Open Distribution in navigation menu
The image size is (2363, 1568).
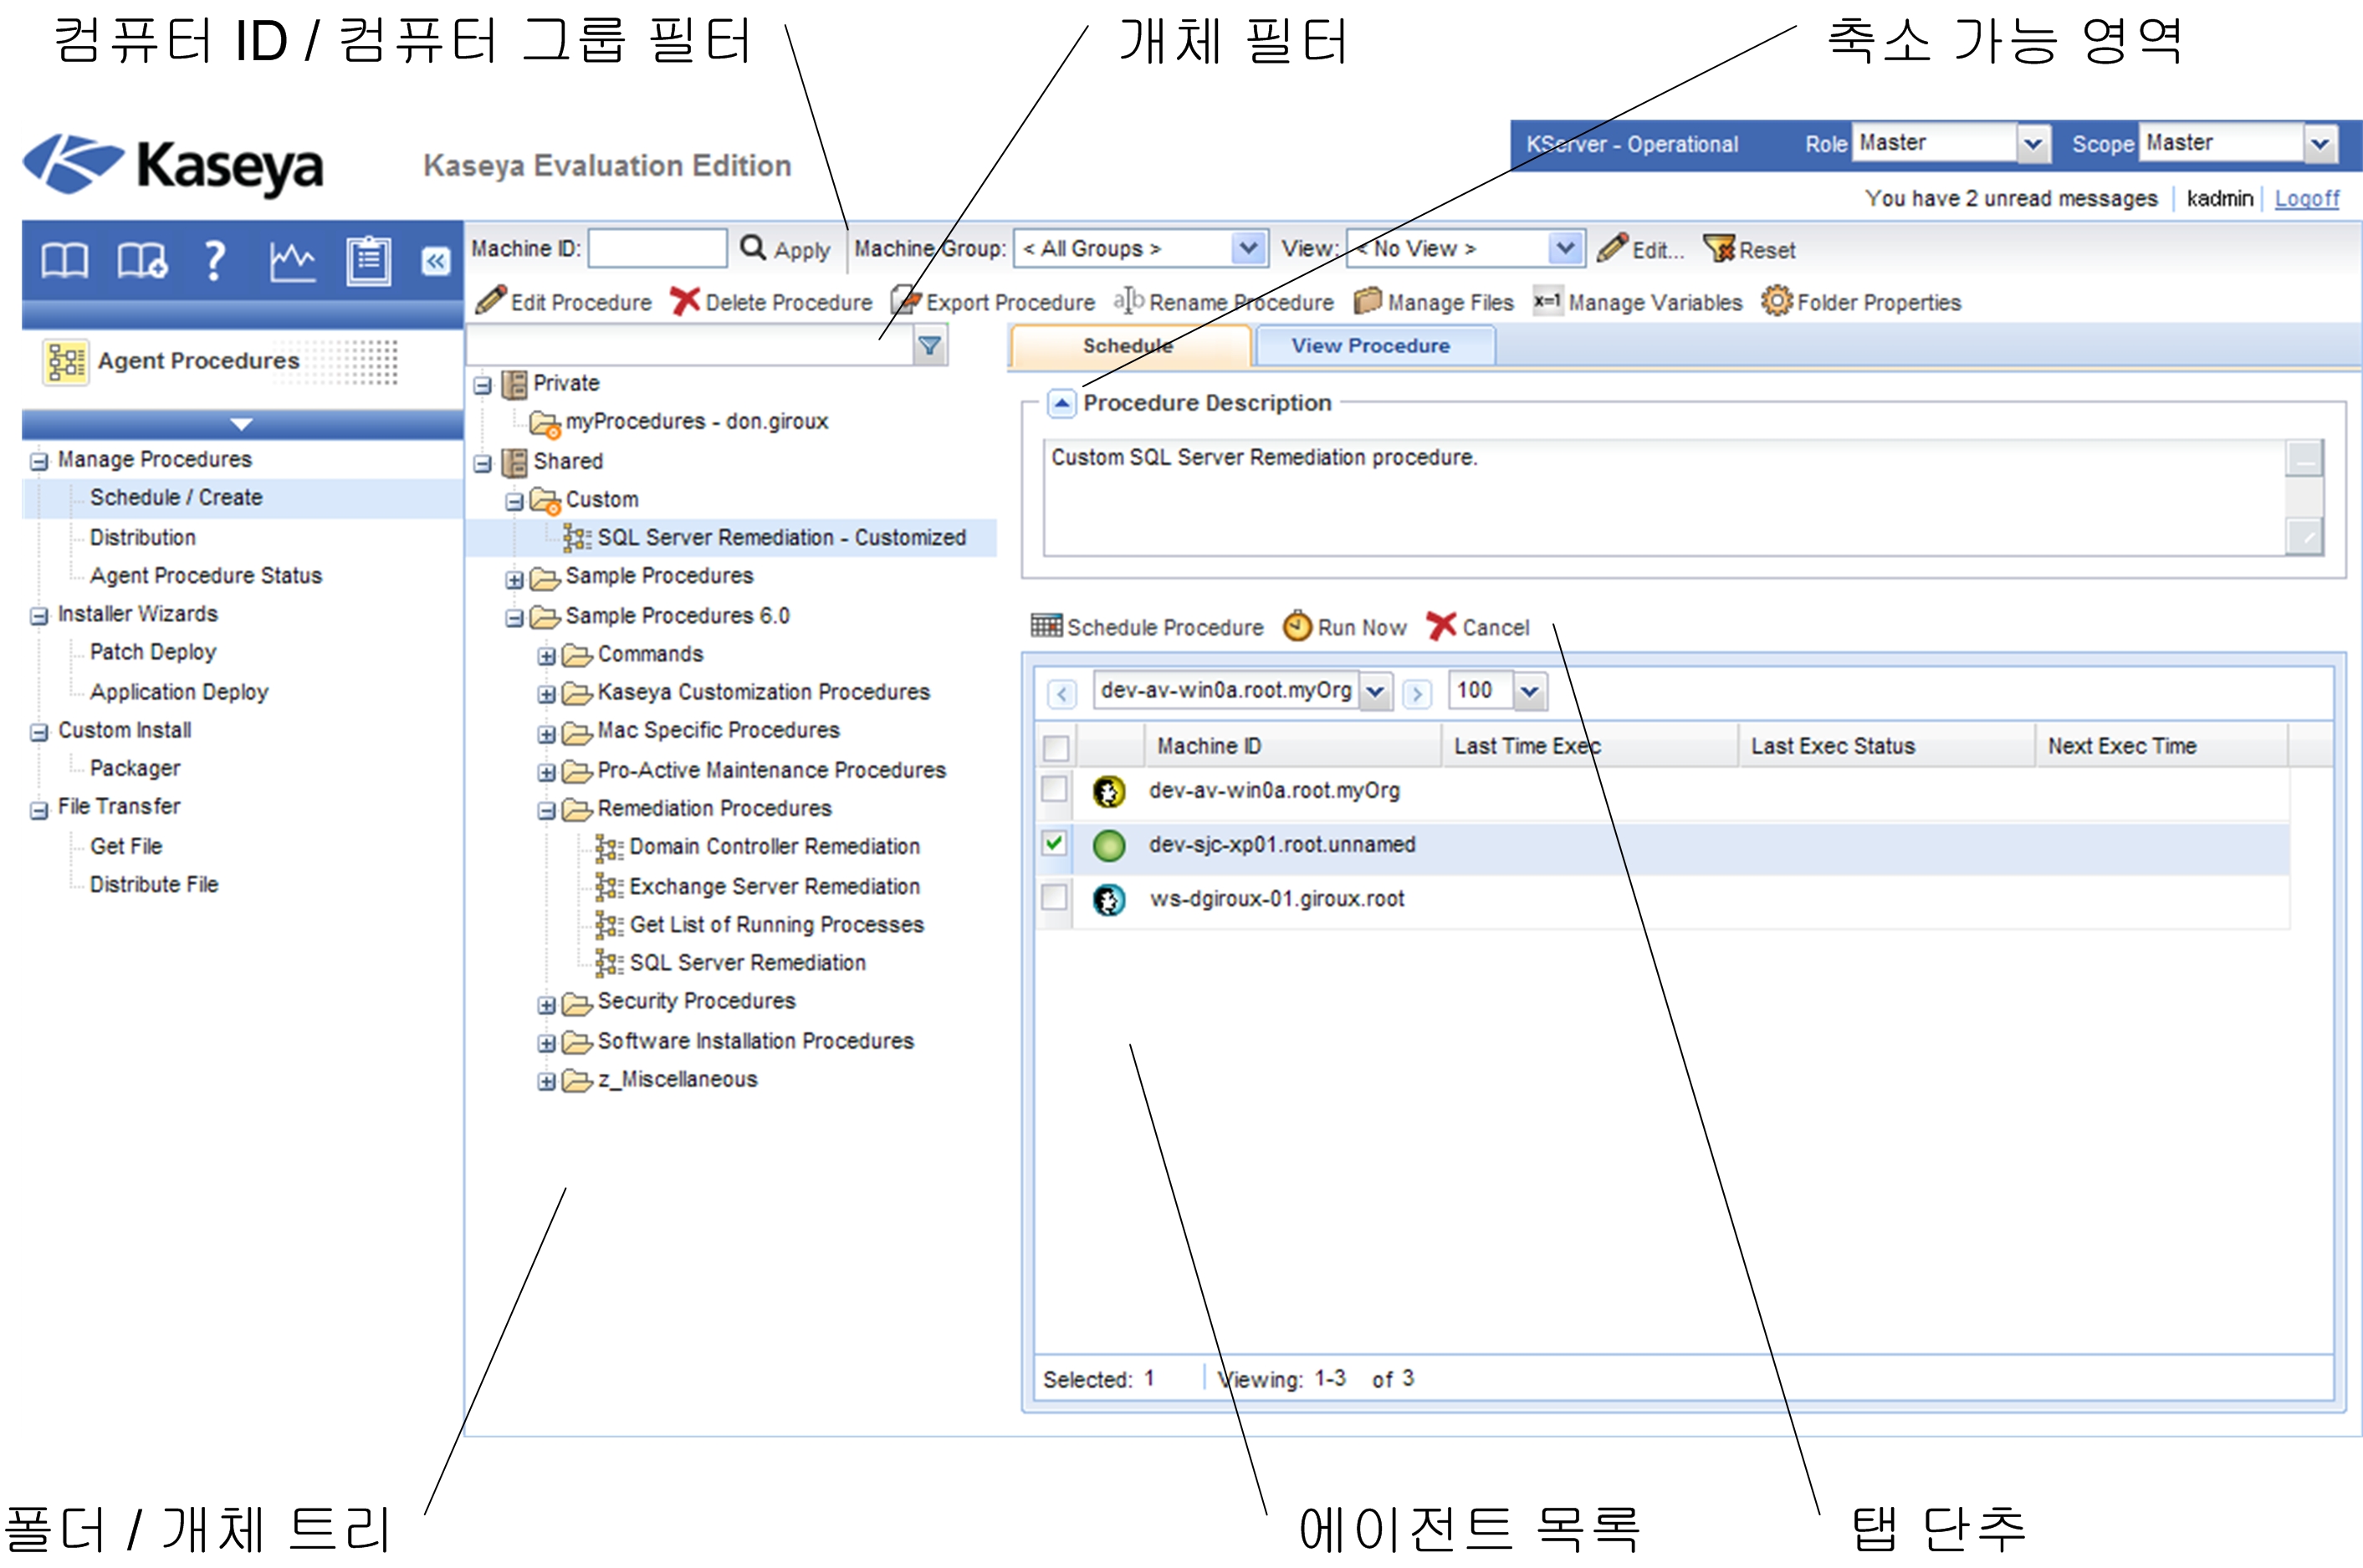click(143, 537)
